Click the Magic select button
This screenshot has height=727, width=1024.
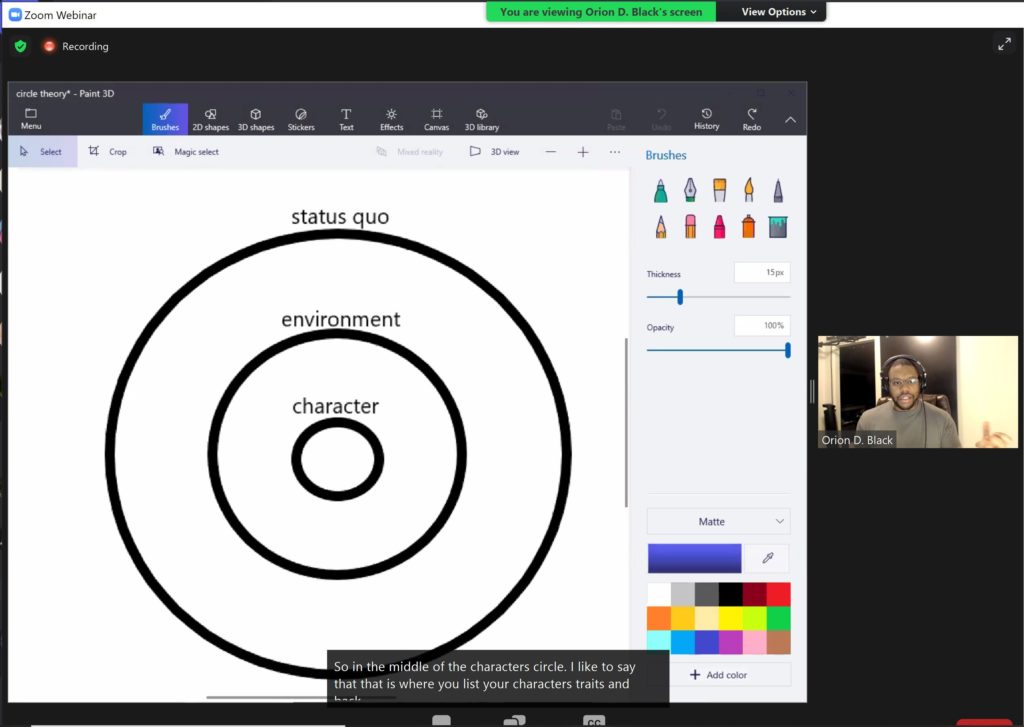pyautogui.click(x=186, y=152)
